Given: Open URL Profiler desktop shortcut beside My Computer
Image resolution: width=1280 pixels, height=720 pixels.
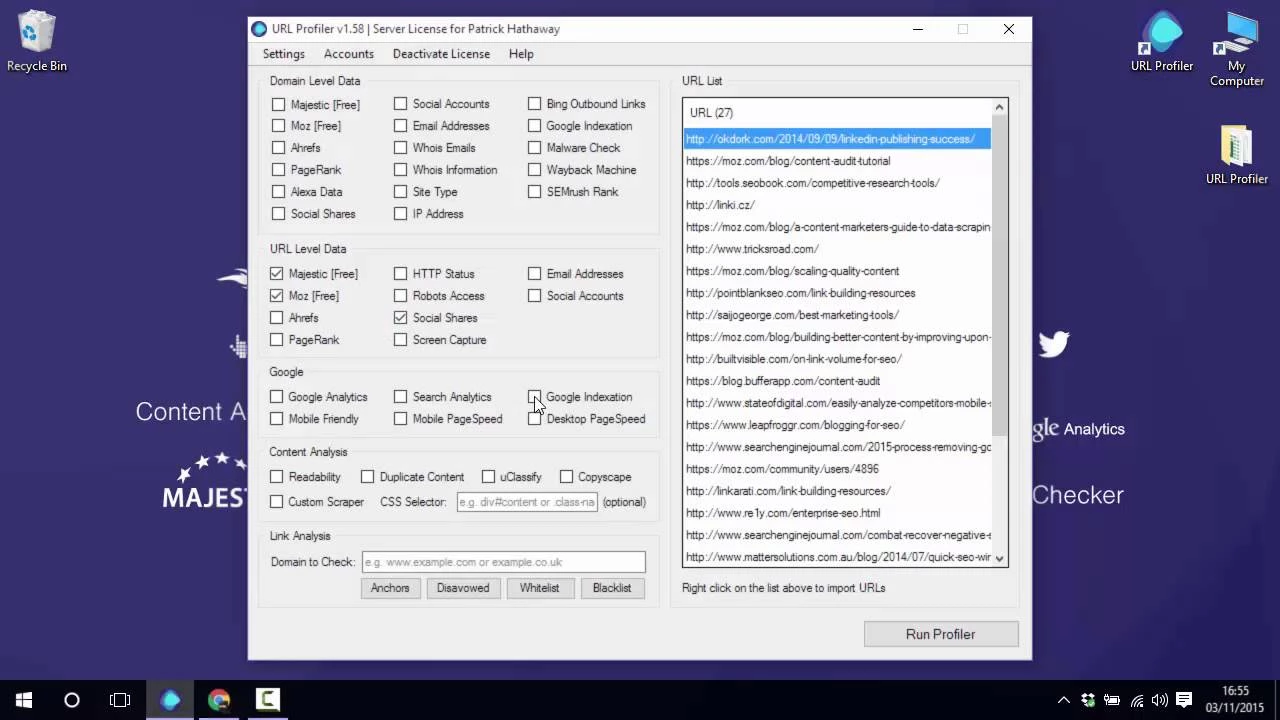Looking at the screenshot, I should 1162,42.
